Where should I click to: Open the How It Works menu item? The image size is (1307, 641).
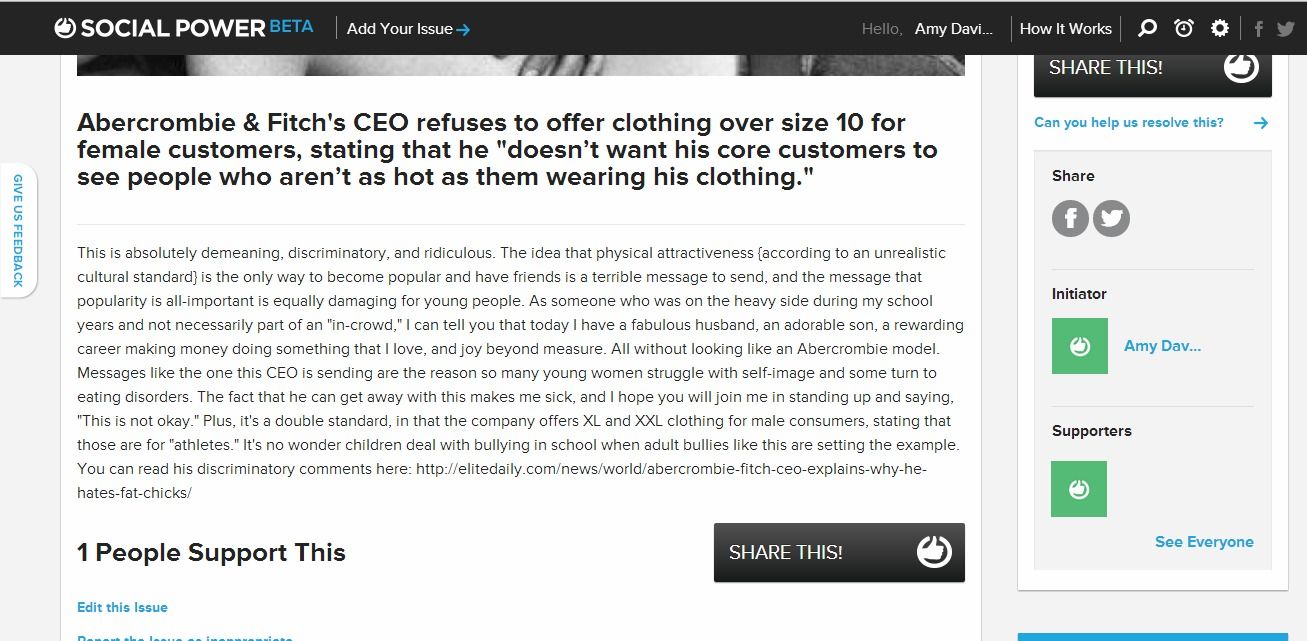point(1066,29)
